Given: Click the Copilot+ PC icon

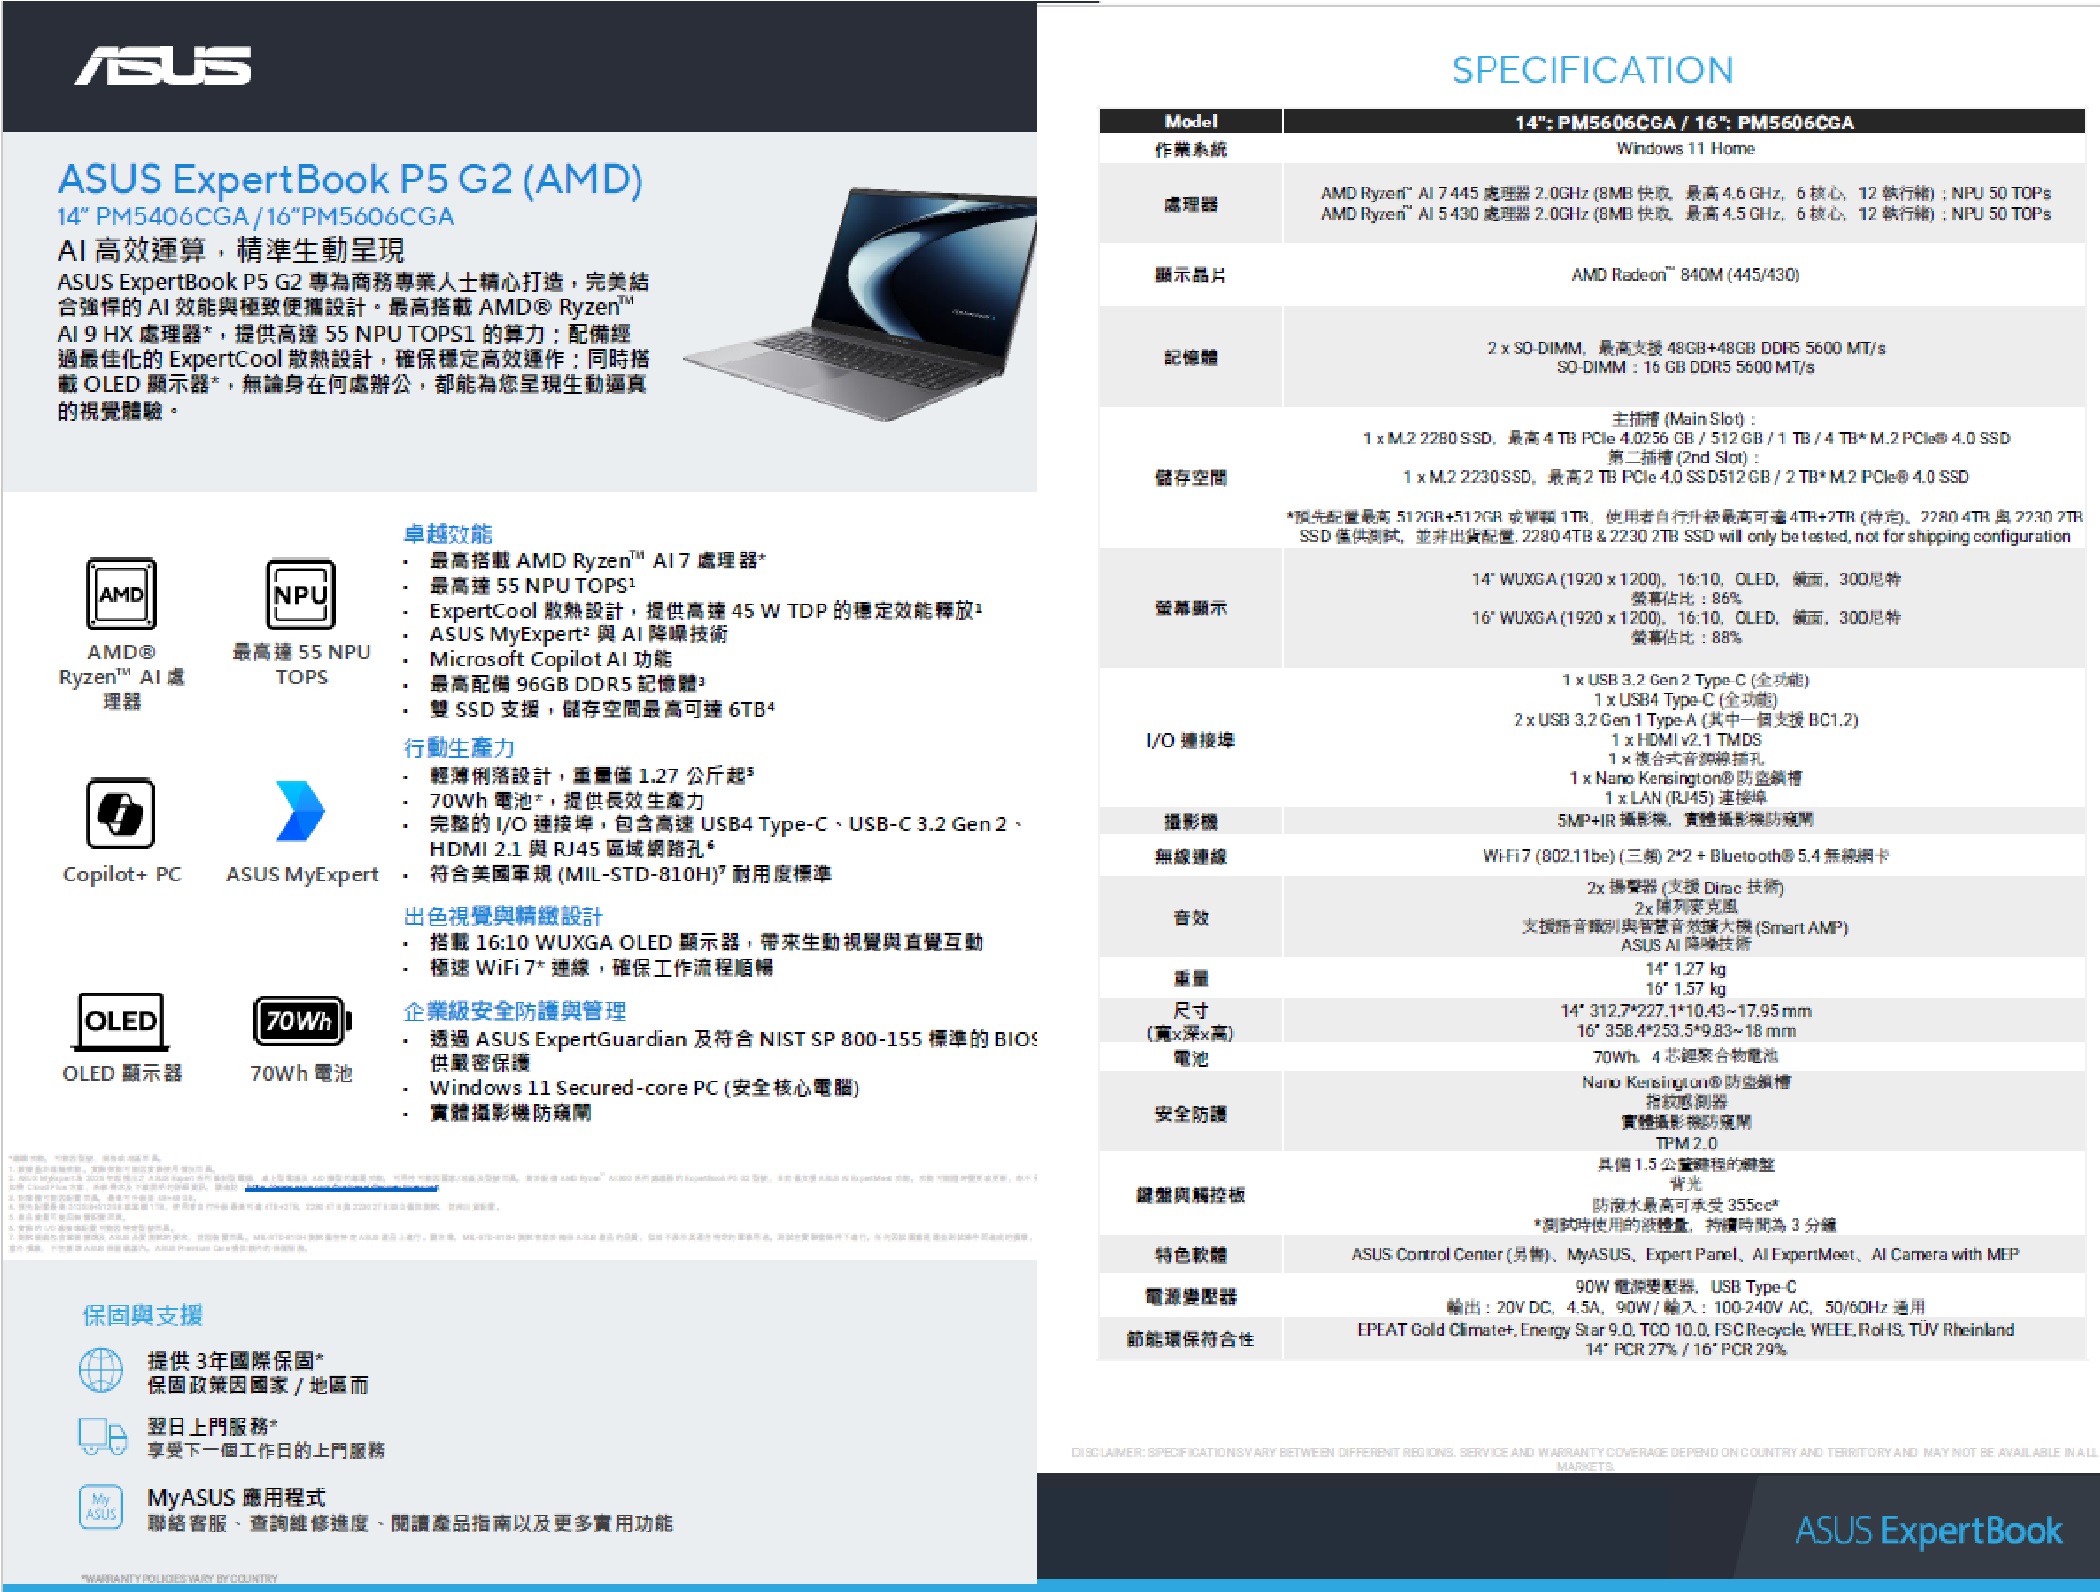Looking at the screenshot, I should point(121,813).
